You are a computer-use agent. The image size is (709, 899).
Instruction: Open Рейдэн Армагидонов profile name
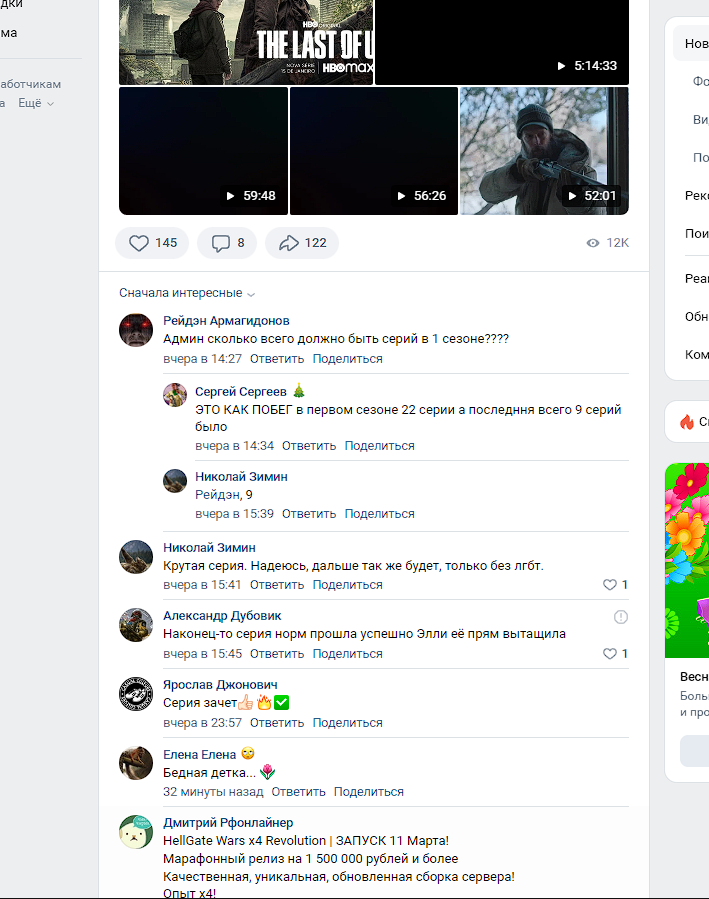(226, 320)
